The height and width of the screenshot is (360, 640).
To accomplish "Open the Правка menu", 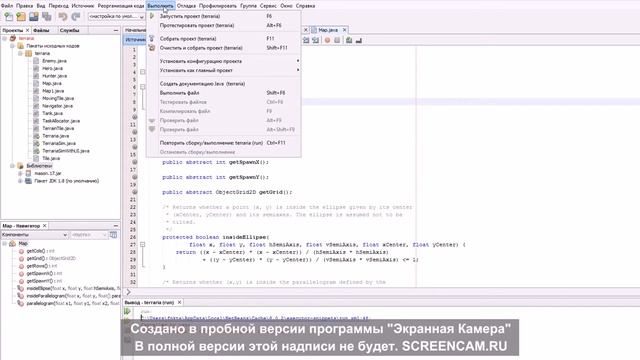I will (x=24, y=6).
